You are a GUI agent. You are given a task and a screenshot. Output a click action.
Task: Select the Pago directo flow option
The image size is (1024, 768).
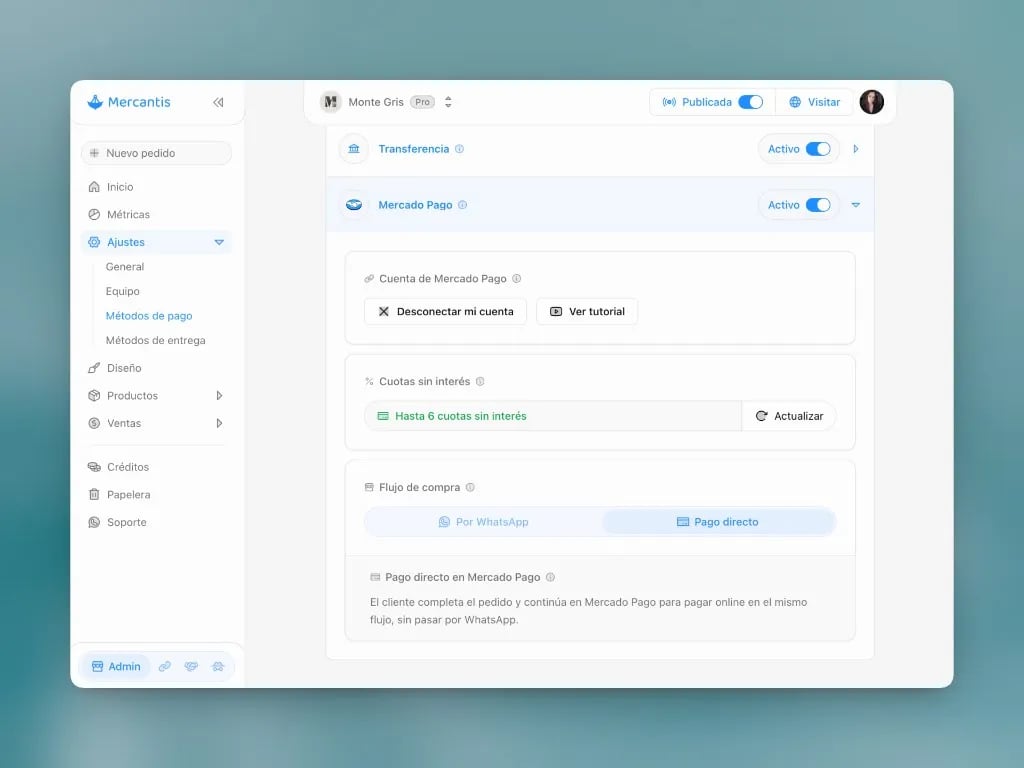pyautogui.click(x=718, y=522)
